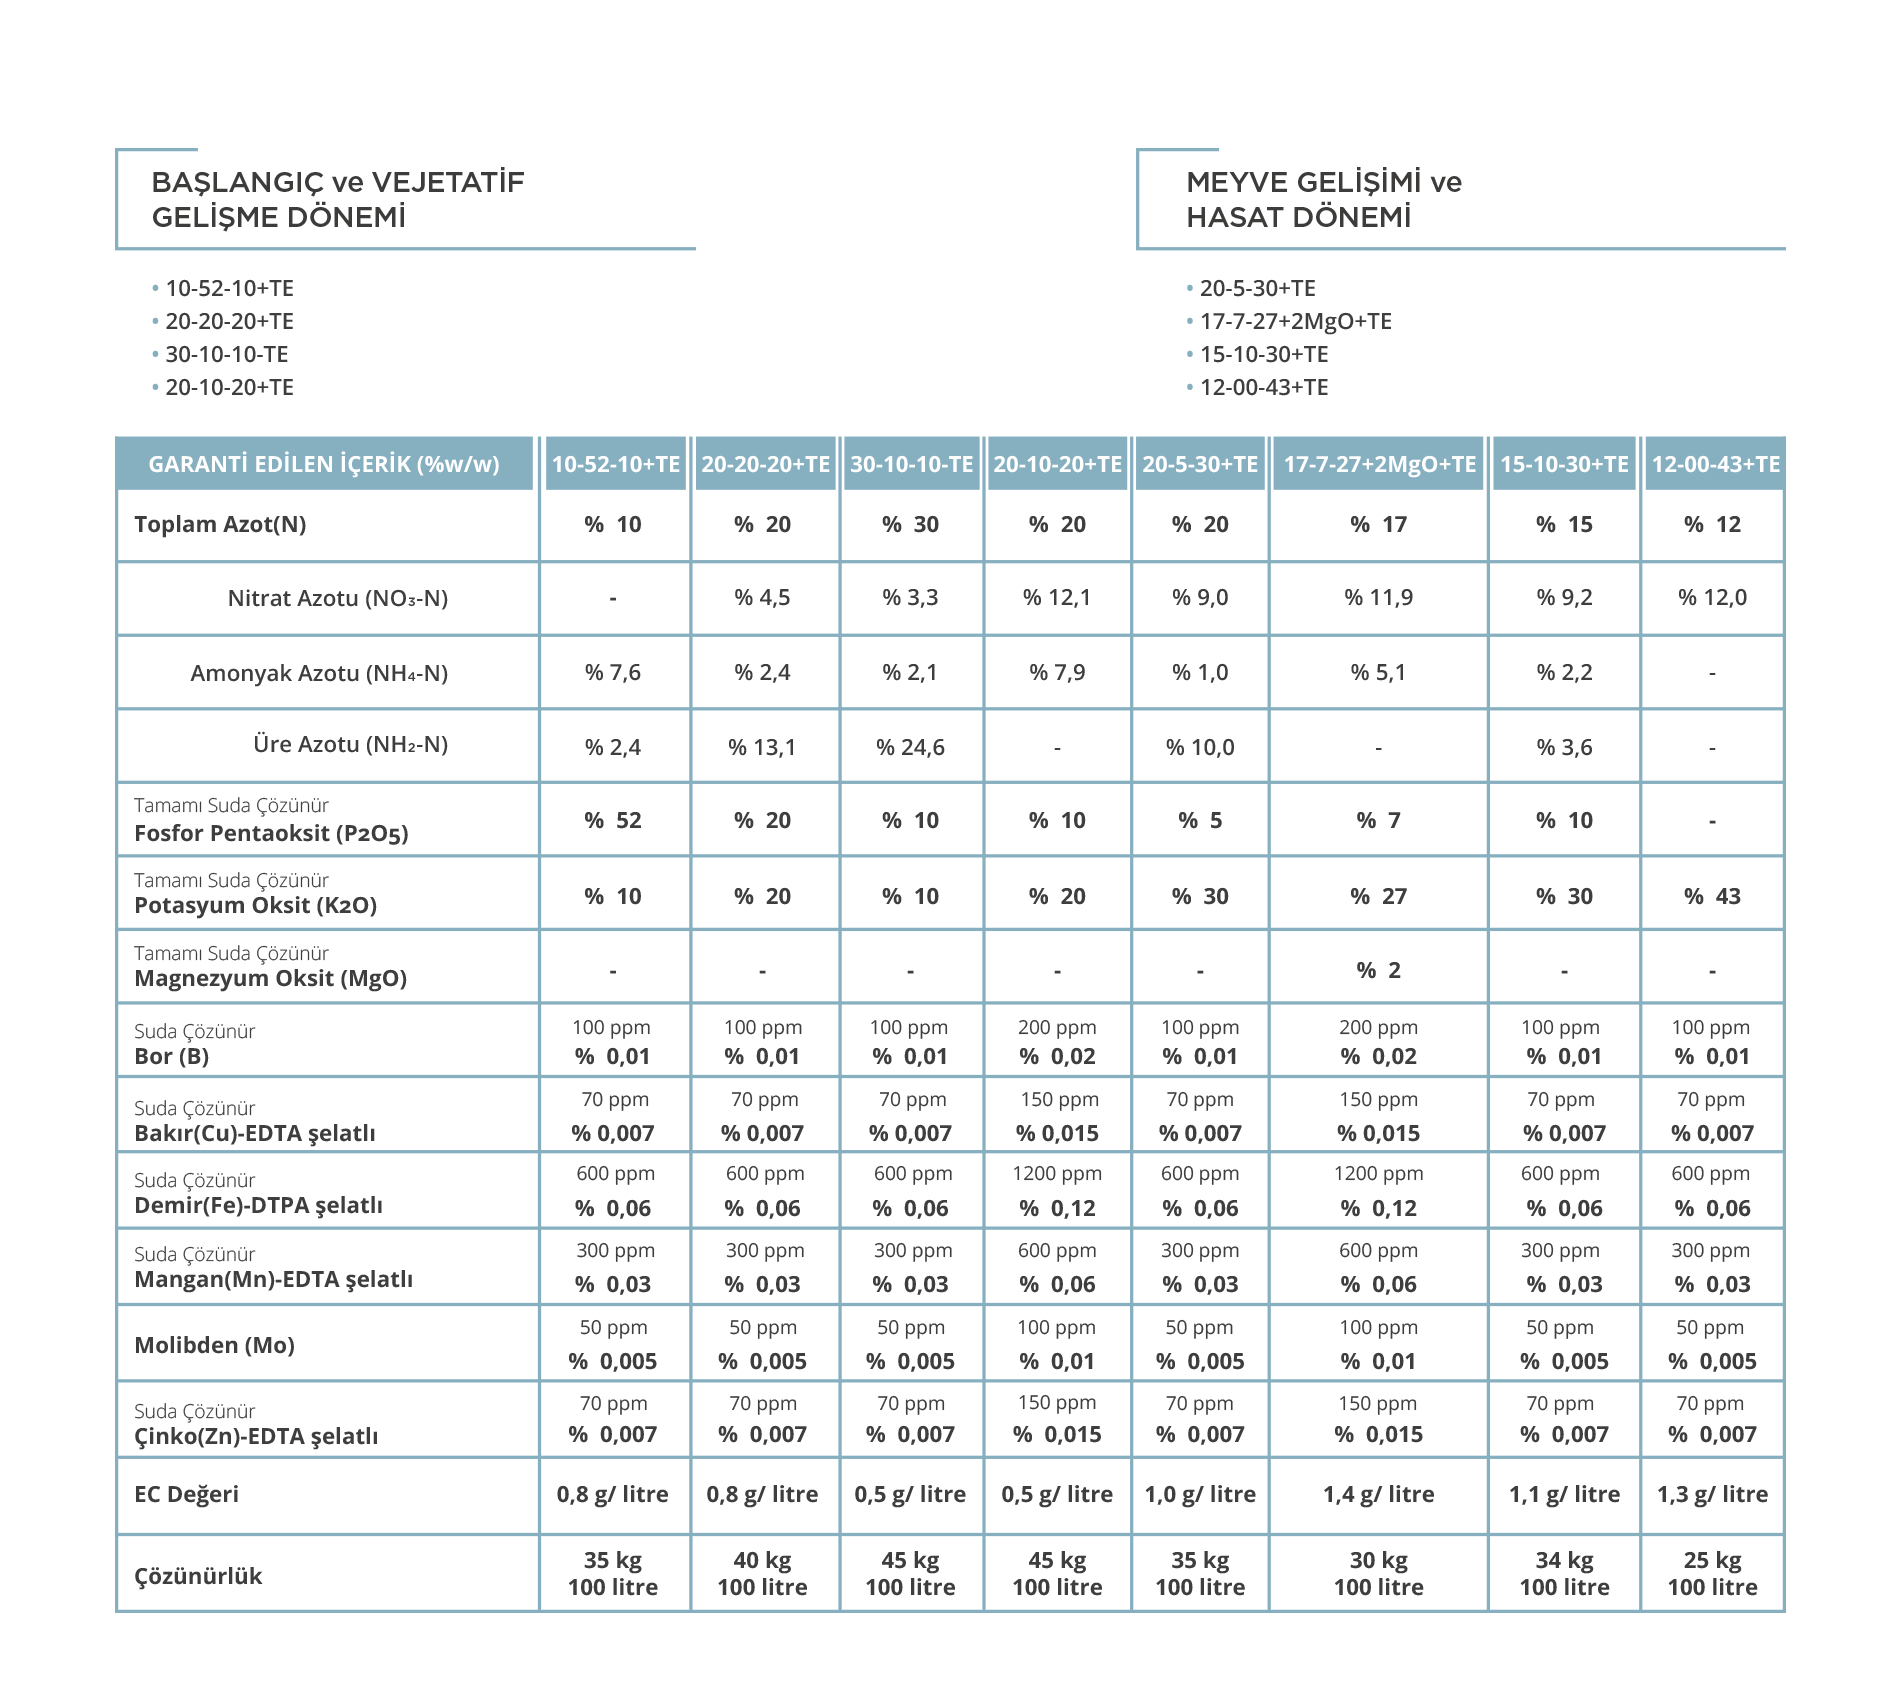Click the 'GARANTİ EDİLEN İÇERİK (%w/w)' table header
Viewport: 1900px width, 1694px height.
pos(324,464)
